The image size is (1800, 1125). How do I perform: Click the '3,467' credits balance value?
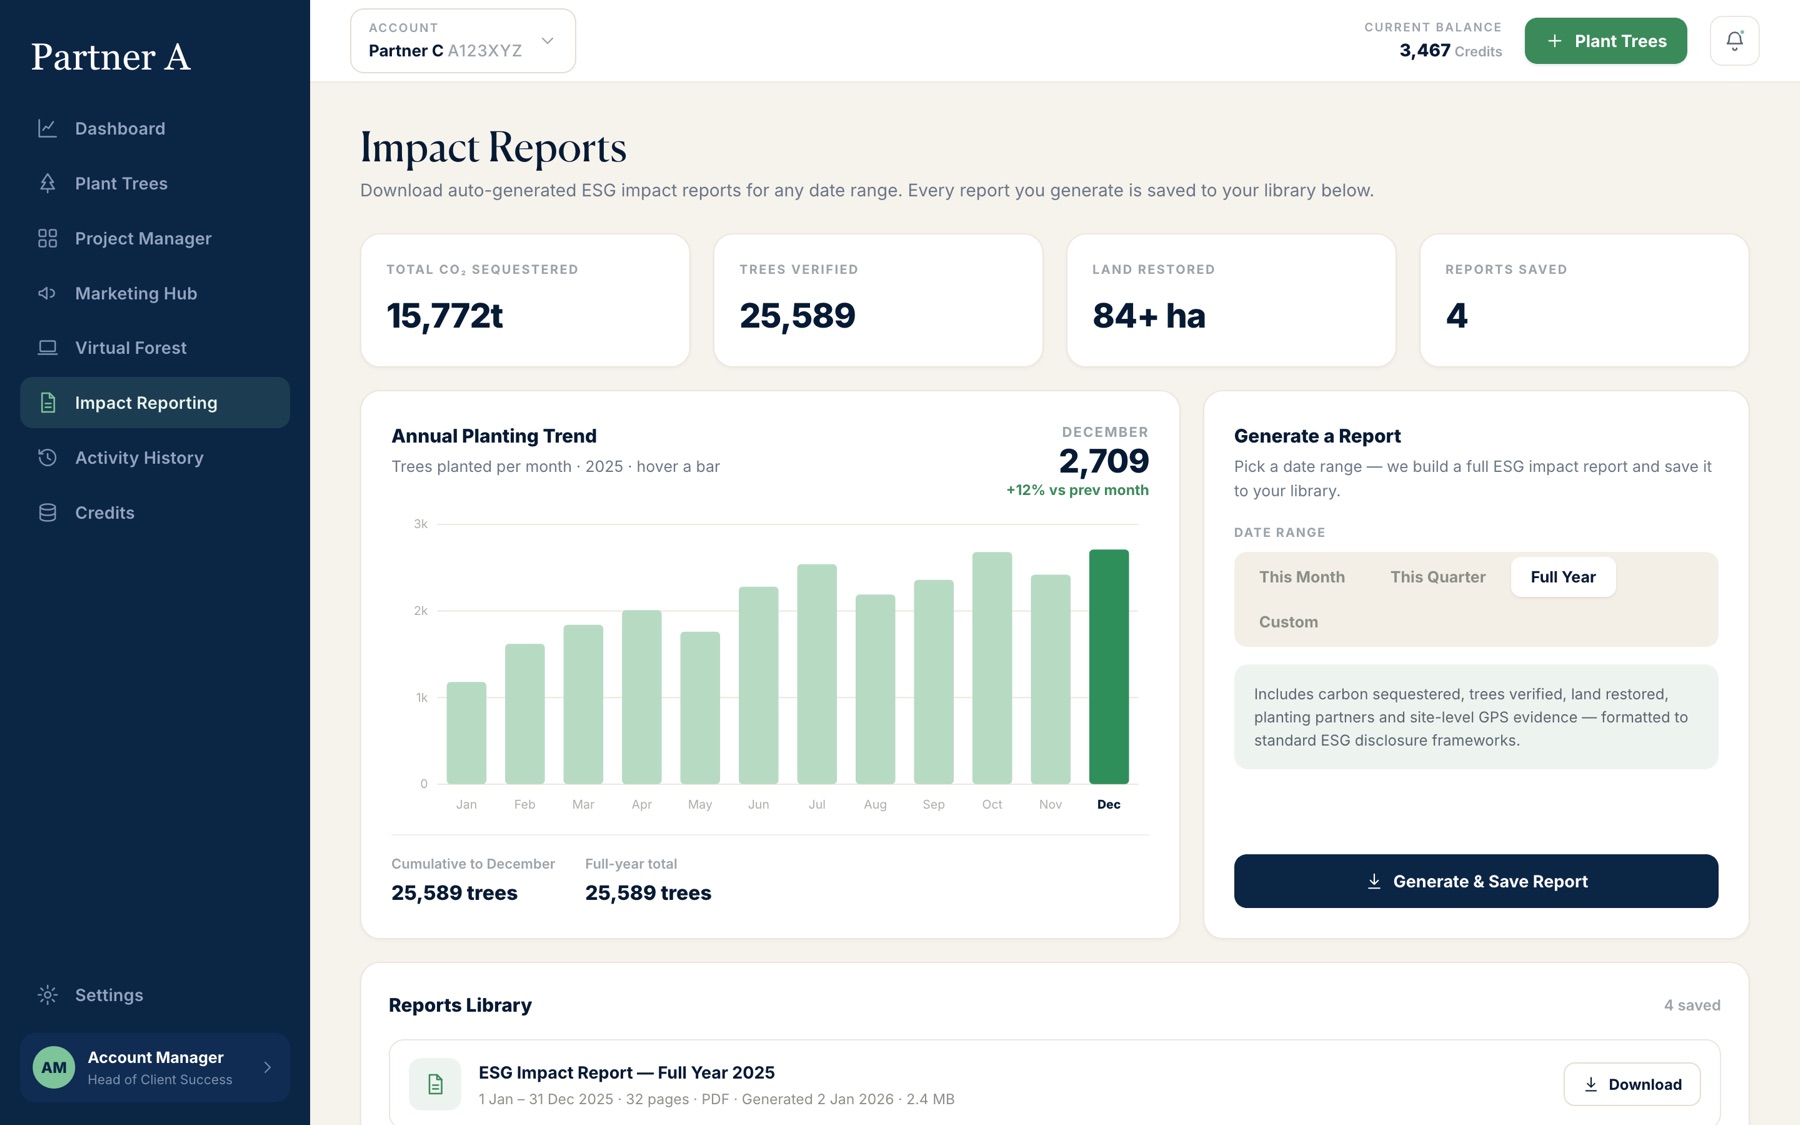[1424, 50]
